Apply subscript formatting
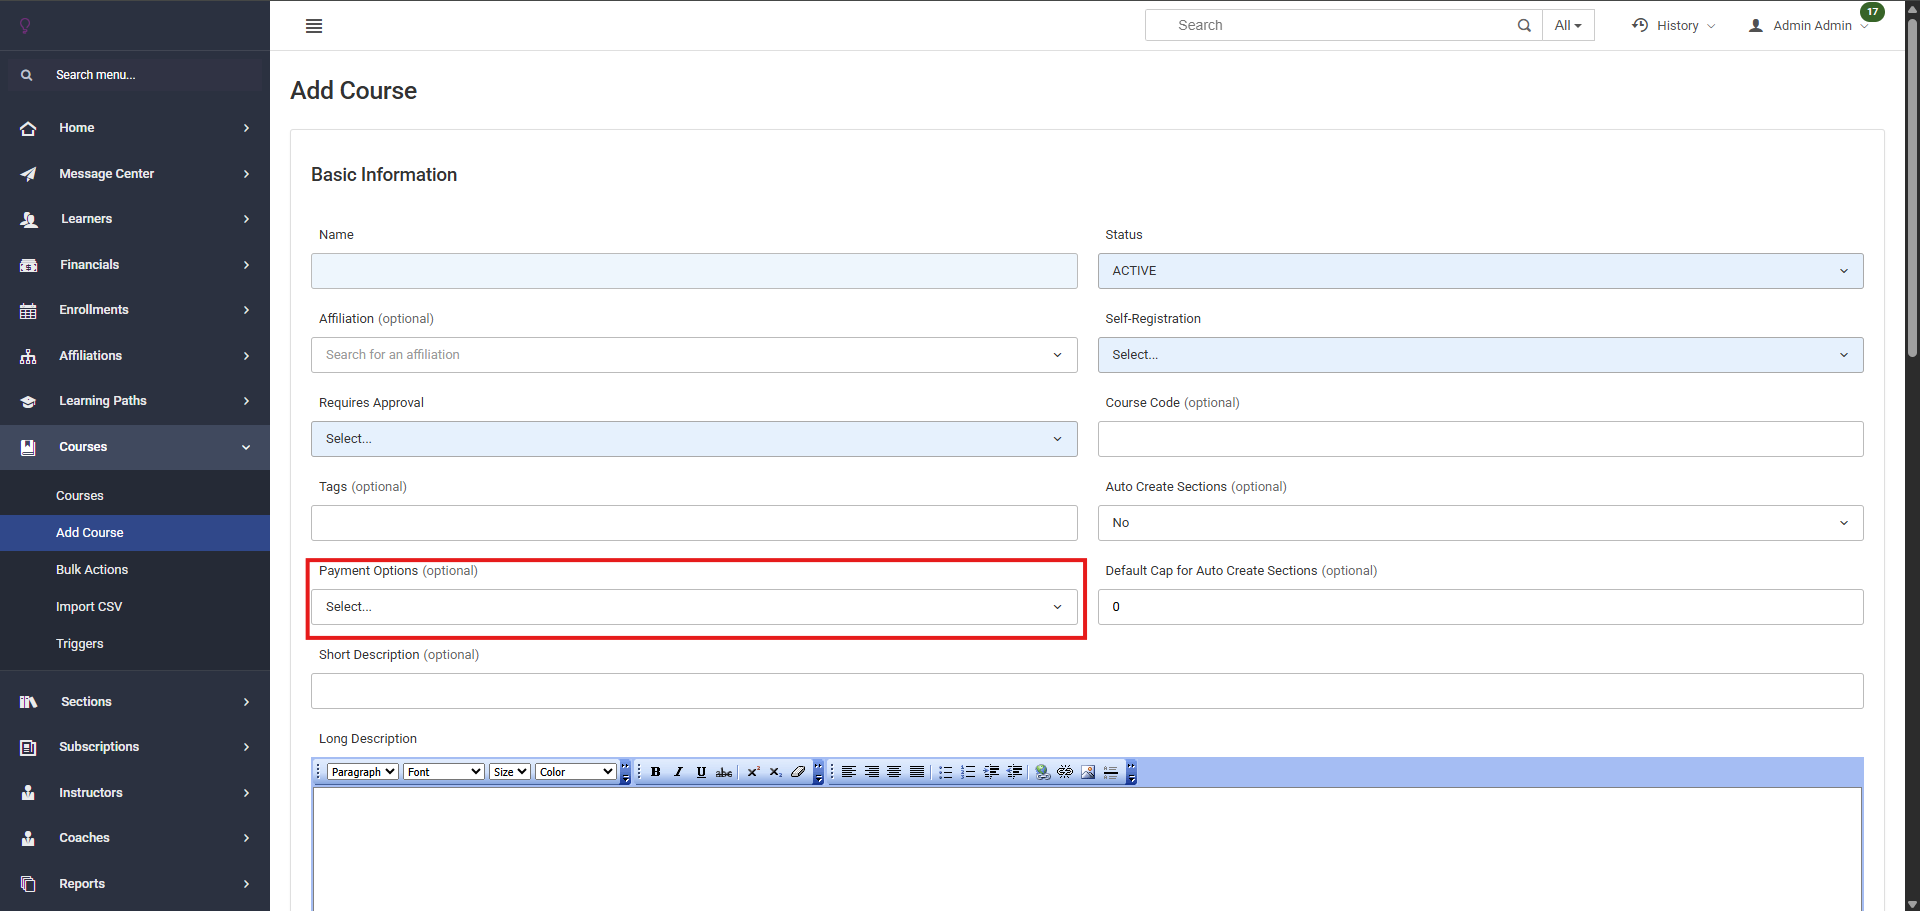The width and height of the screenshot is (1920, 911). pyautogui.click(x=775, y=772)
